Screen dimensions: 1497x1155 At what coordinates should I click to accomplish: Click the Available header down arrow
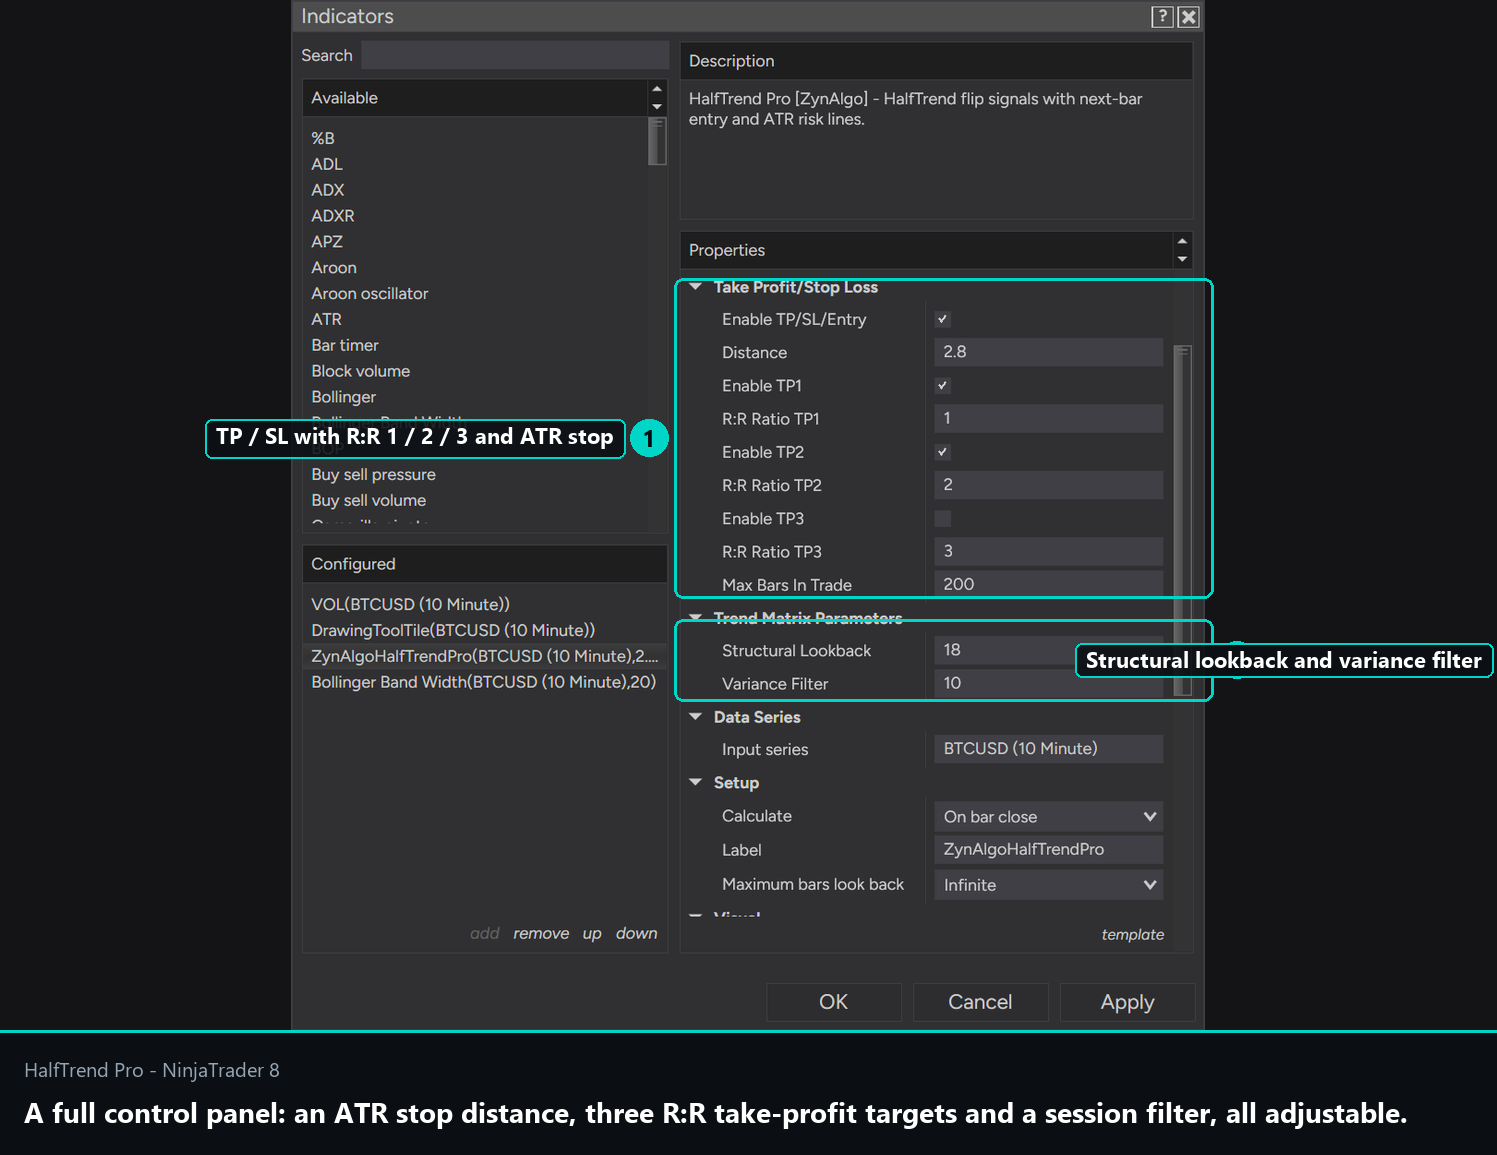(657, 107)
